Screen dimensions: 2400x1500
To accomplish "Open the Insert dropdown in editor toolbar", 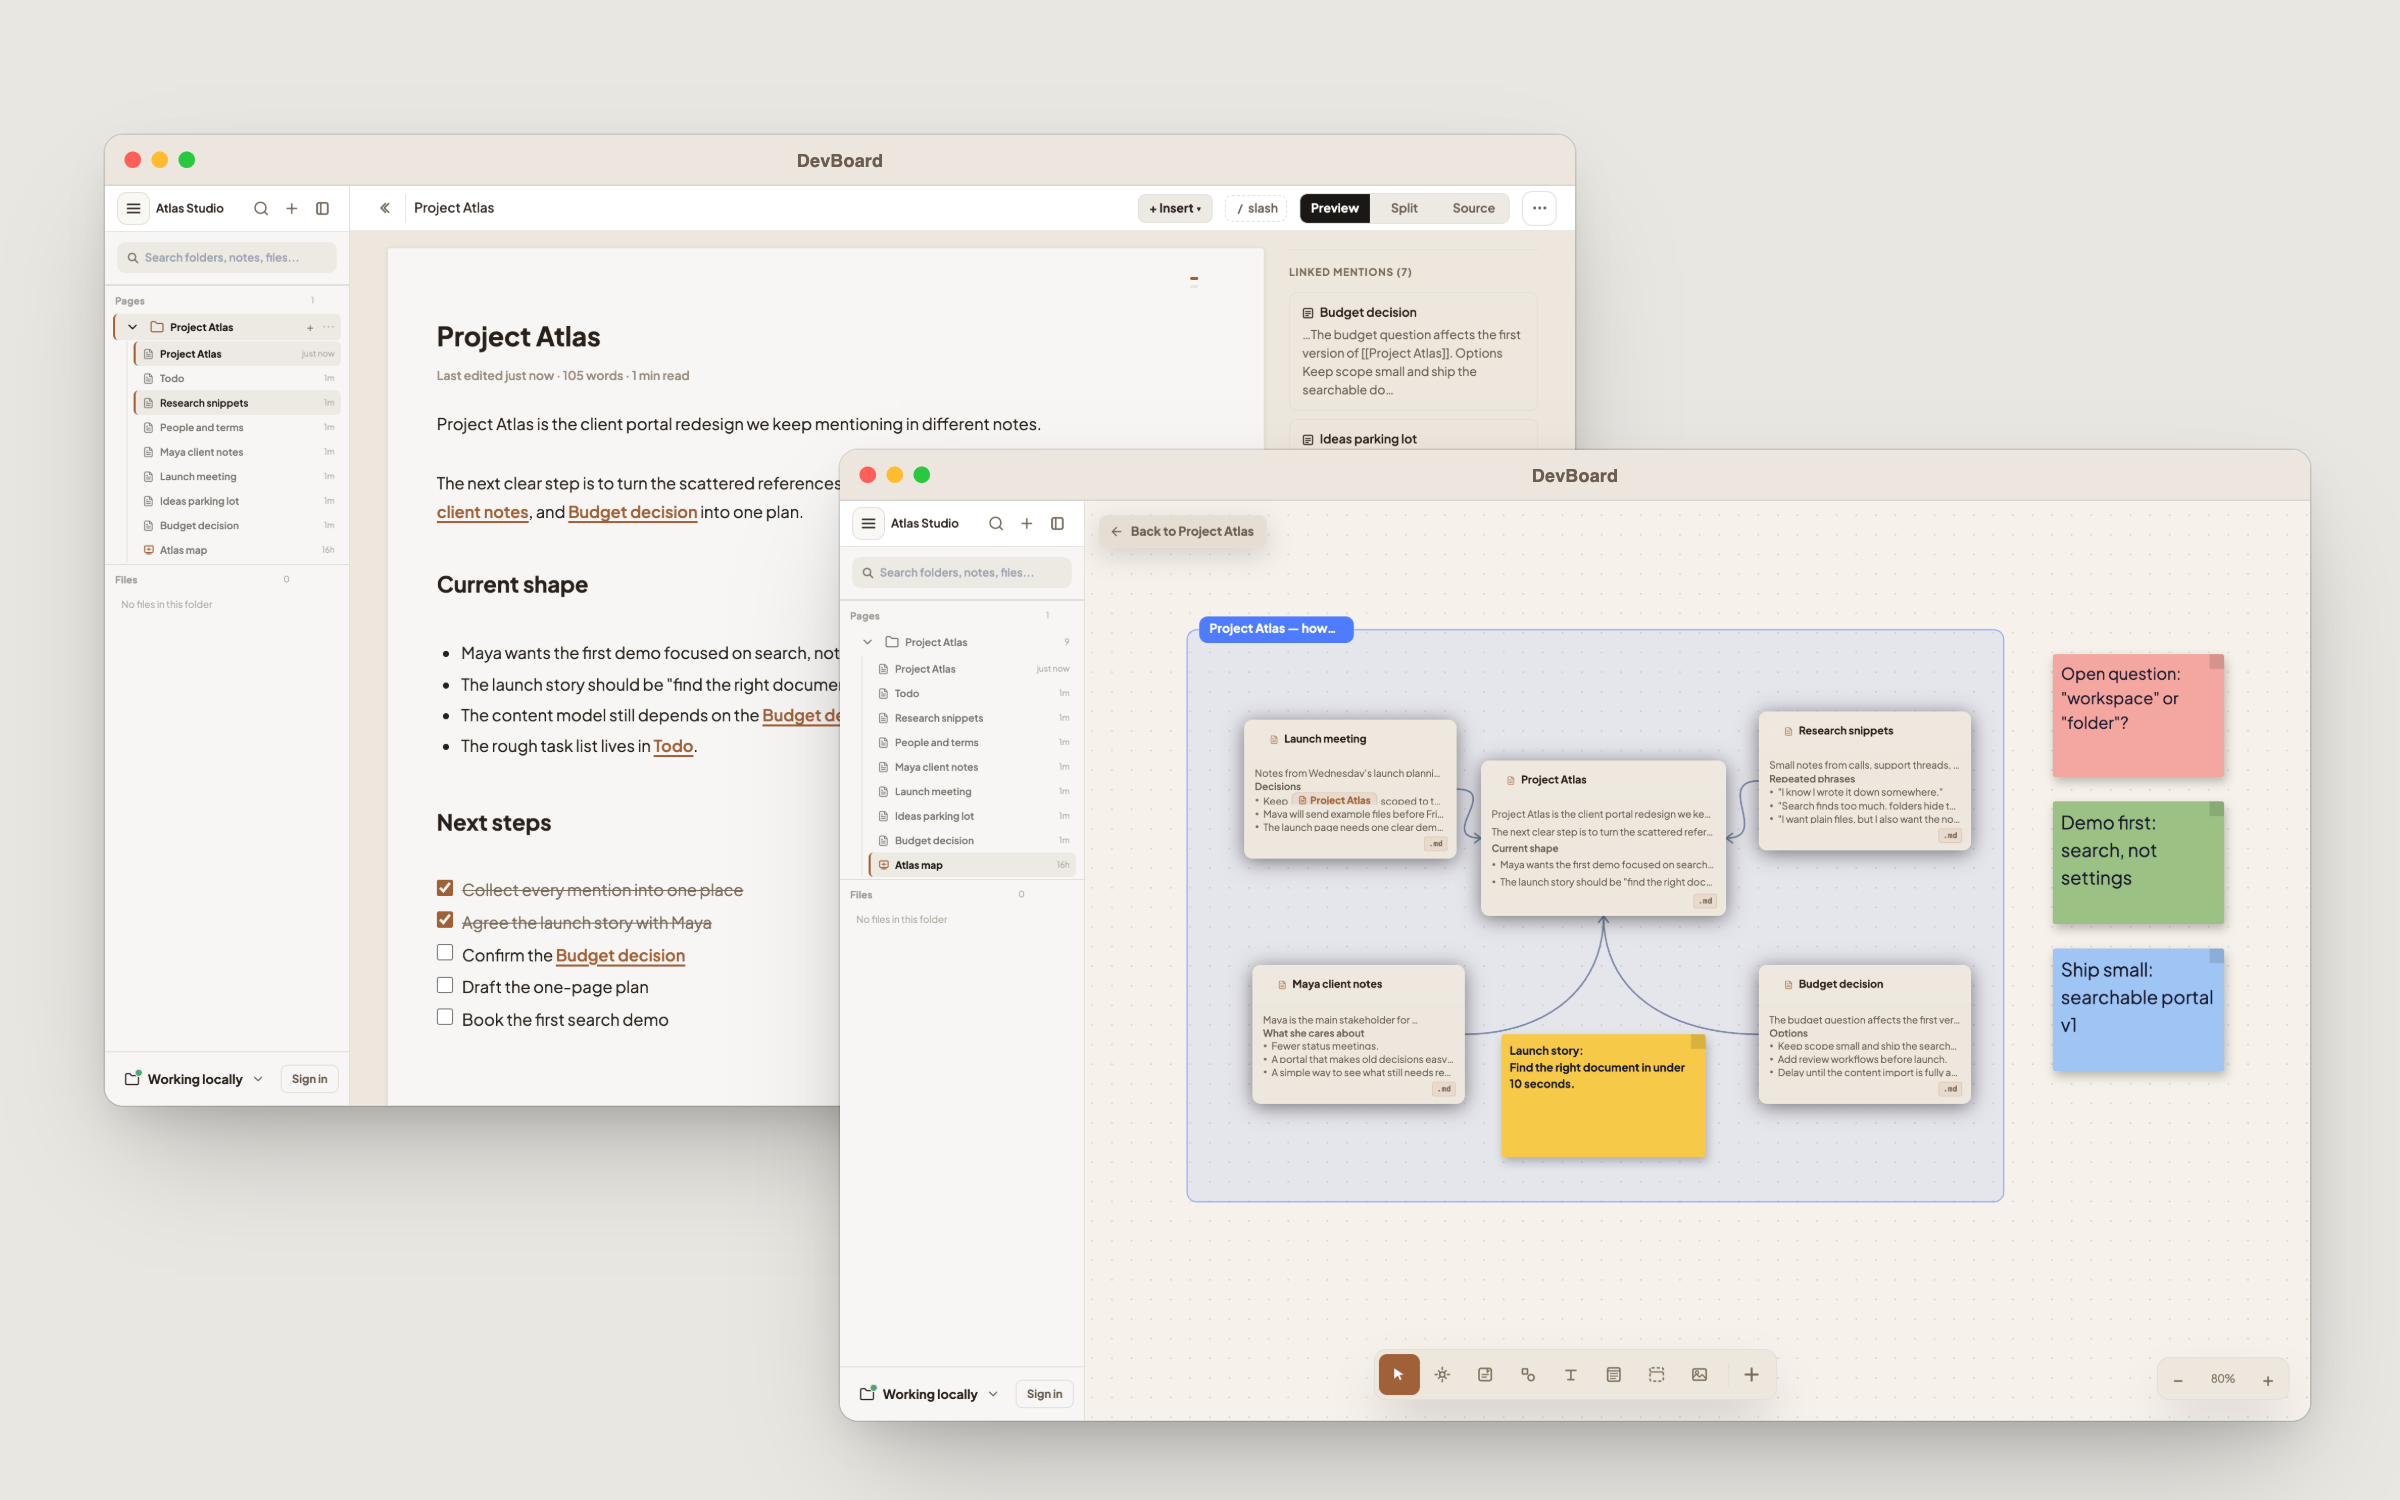I will [x=1175, y=208].
